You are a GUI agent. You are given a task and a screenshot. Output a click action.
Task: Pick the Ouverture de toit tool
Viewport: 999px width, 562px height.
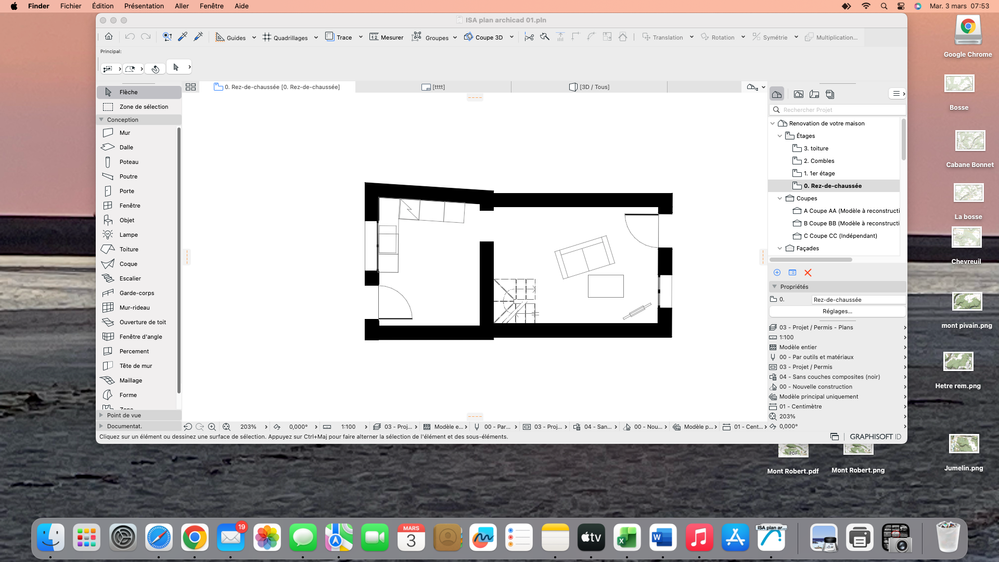point(139,322)
